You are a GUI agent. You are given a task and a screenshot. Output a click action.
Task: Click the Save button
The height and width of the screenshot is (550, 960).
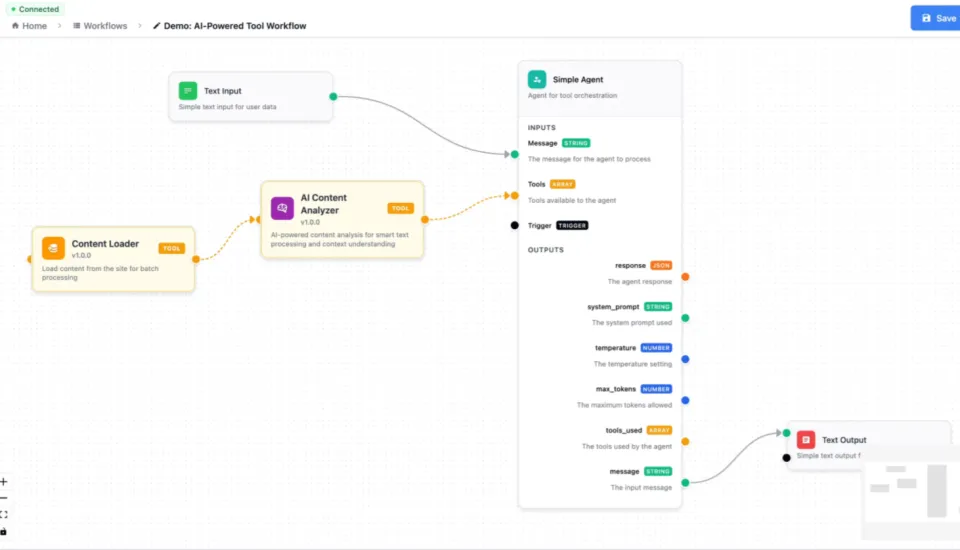point(936,18)
